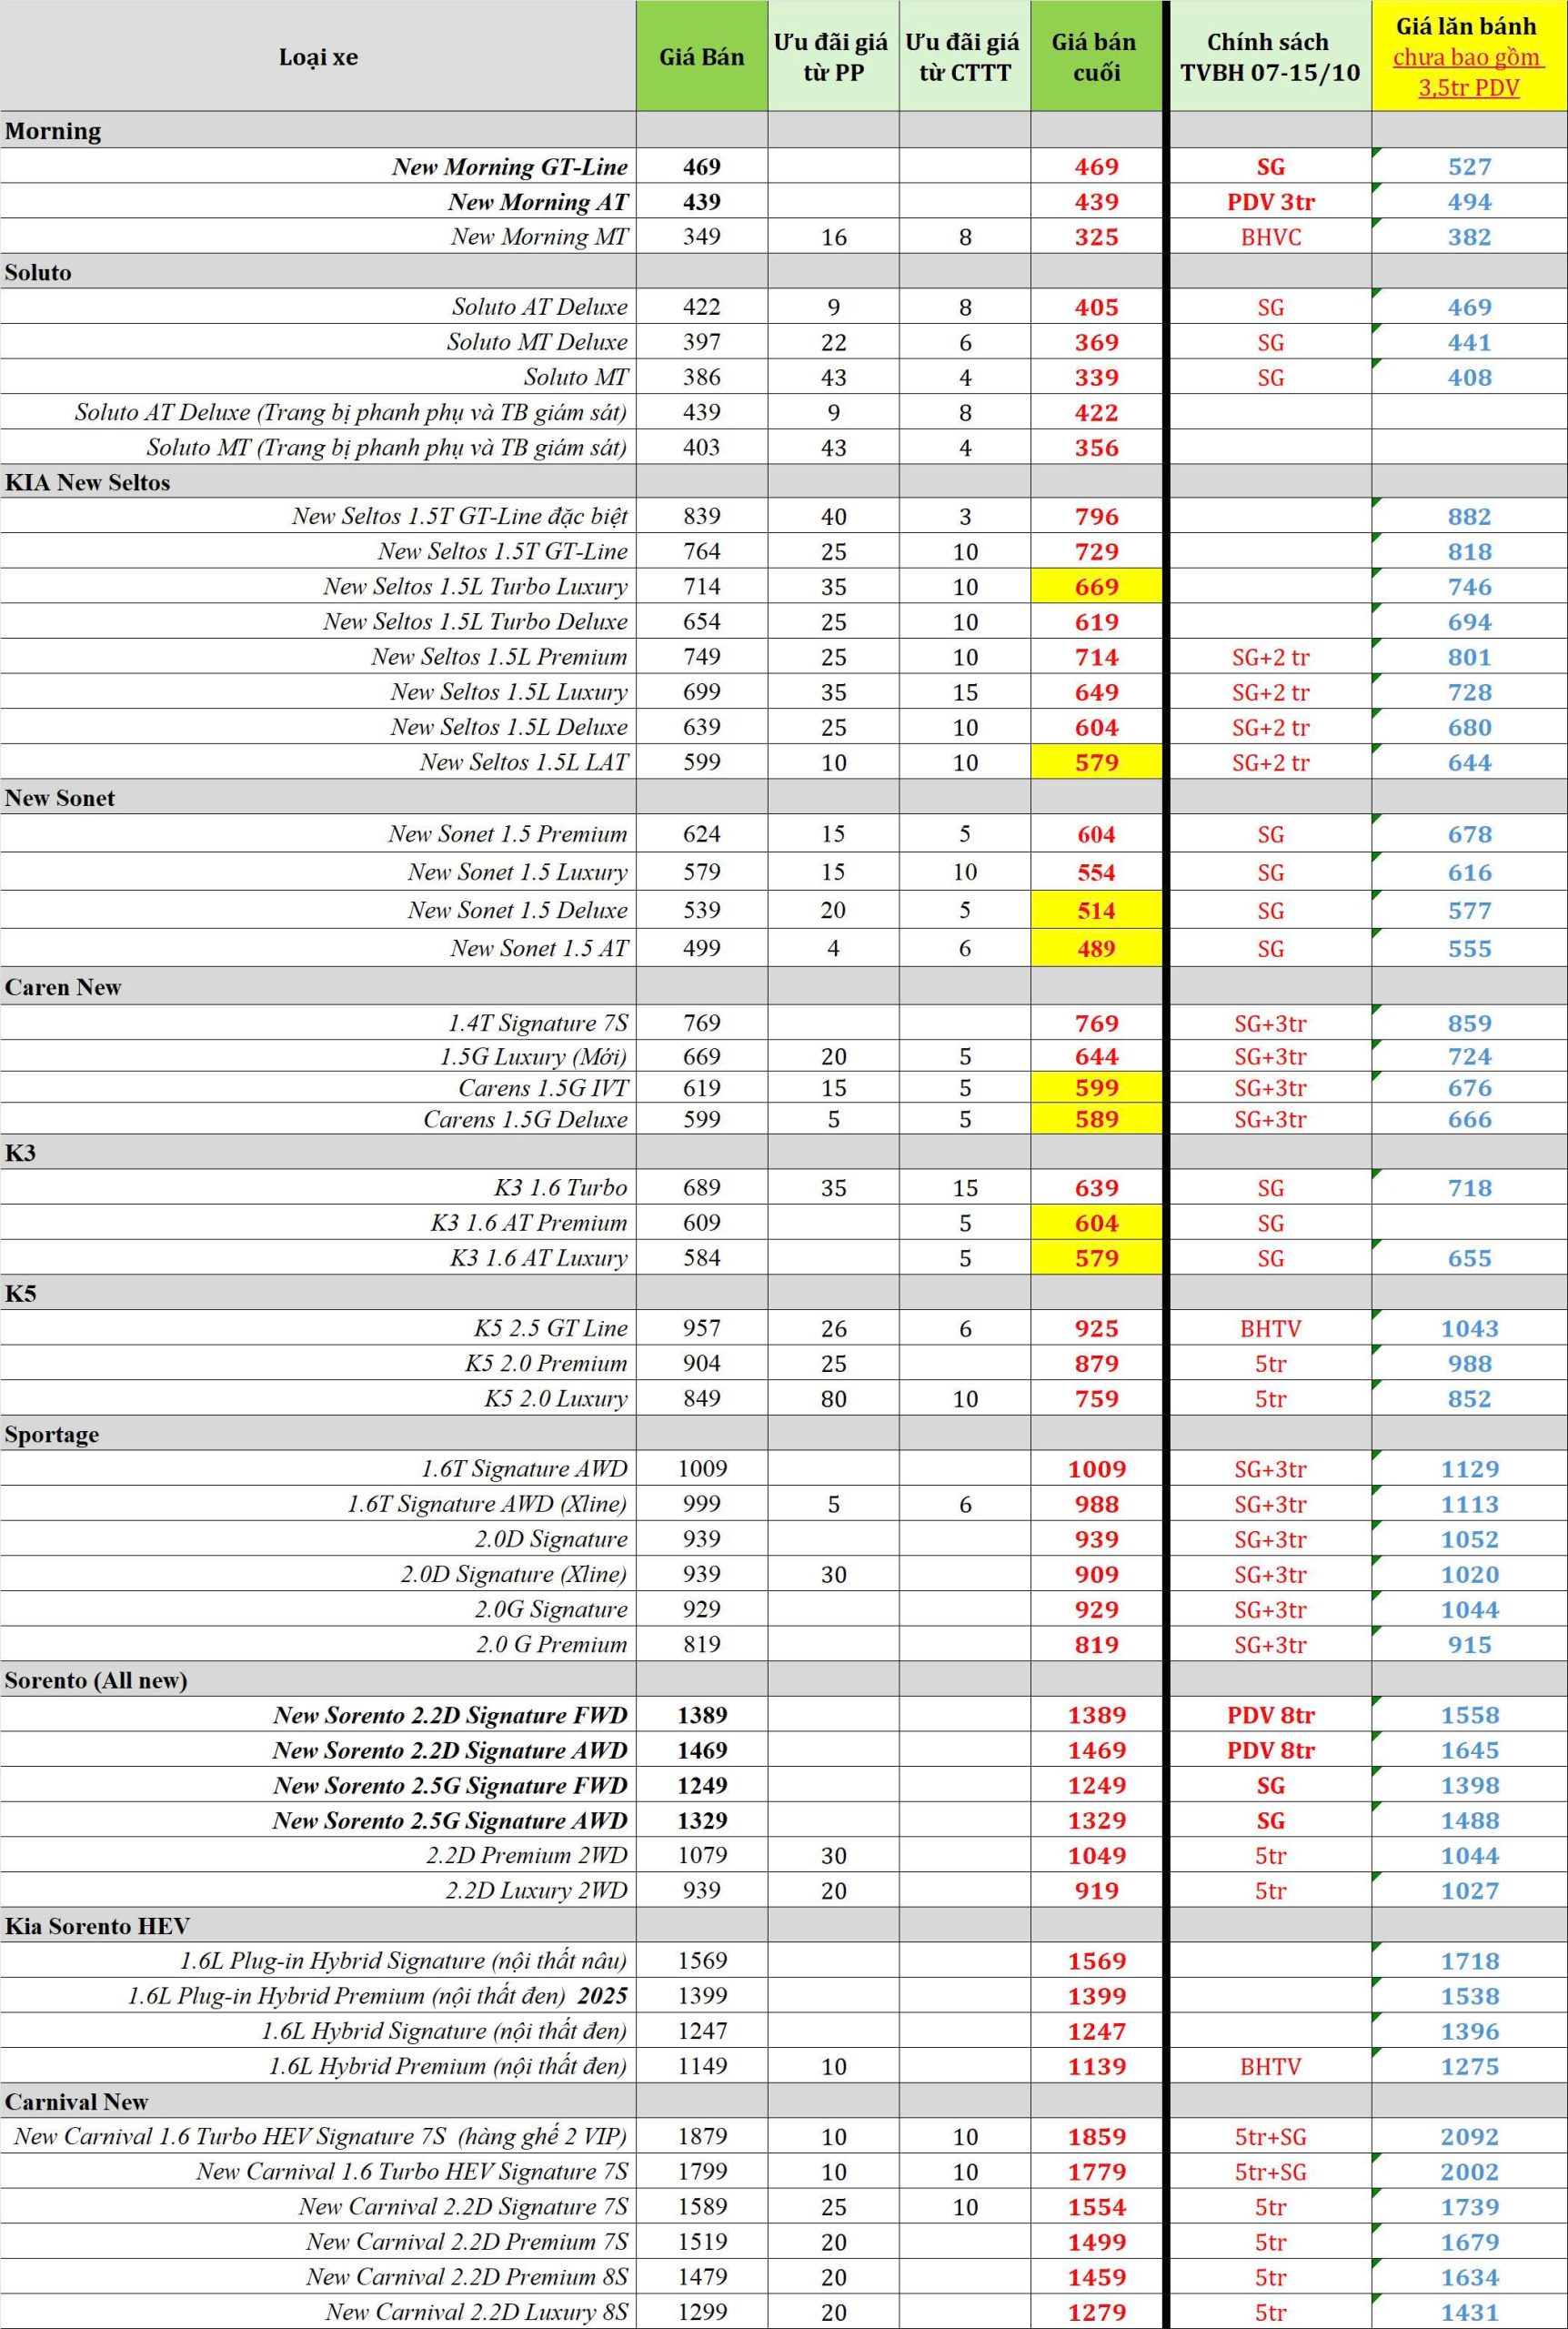Click the "Giá bán cuối" column header
This screenshot has height=2329, width=1568.
tap(1095, 57)
